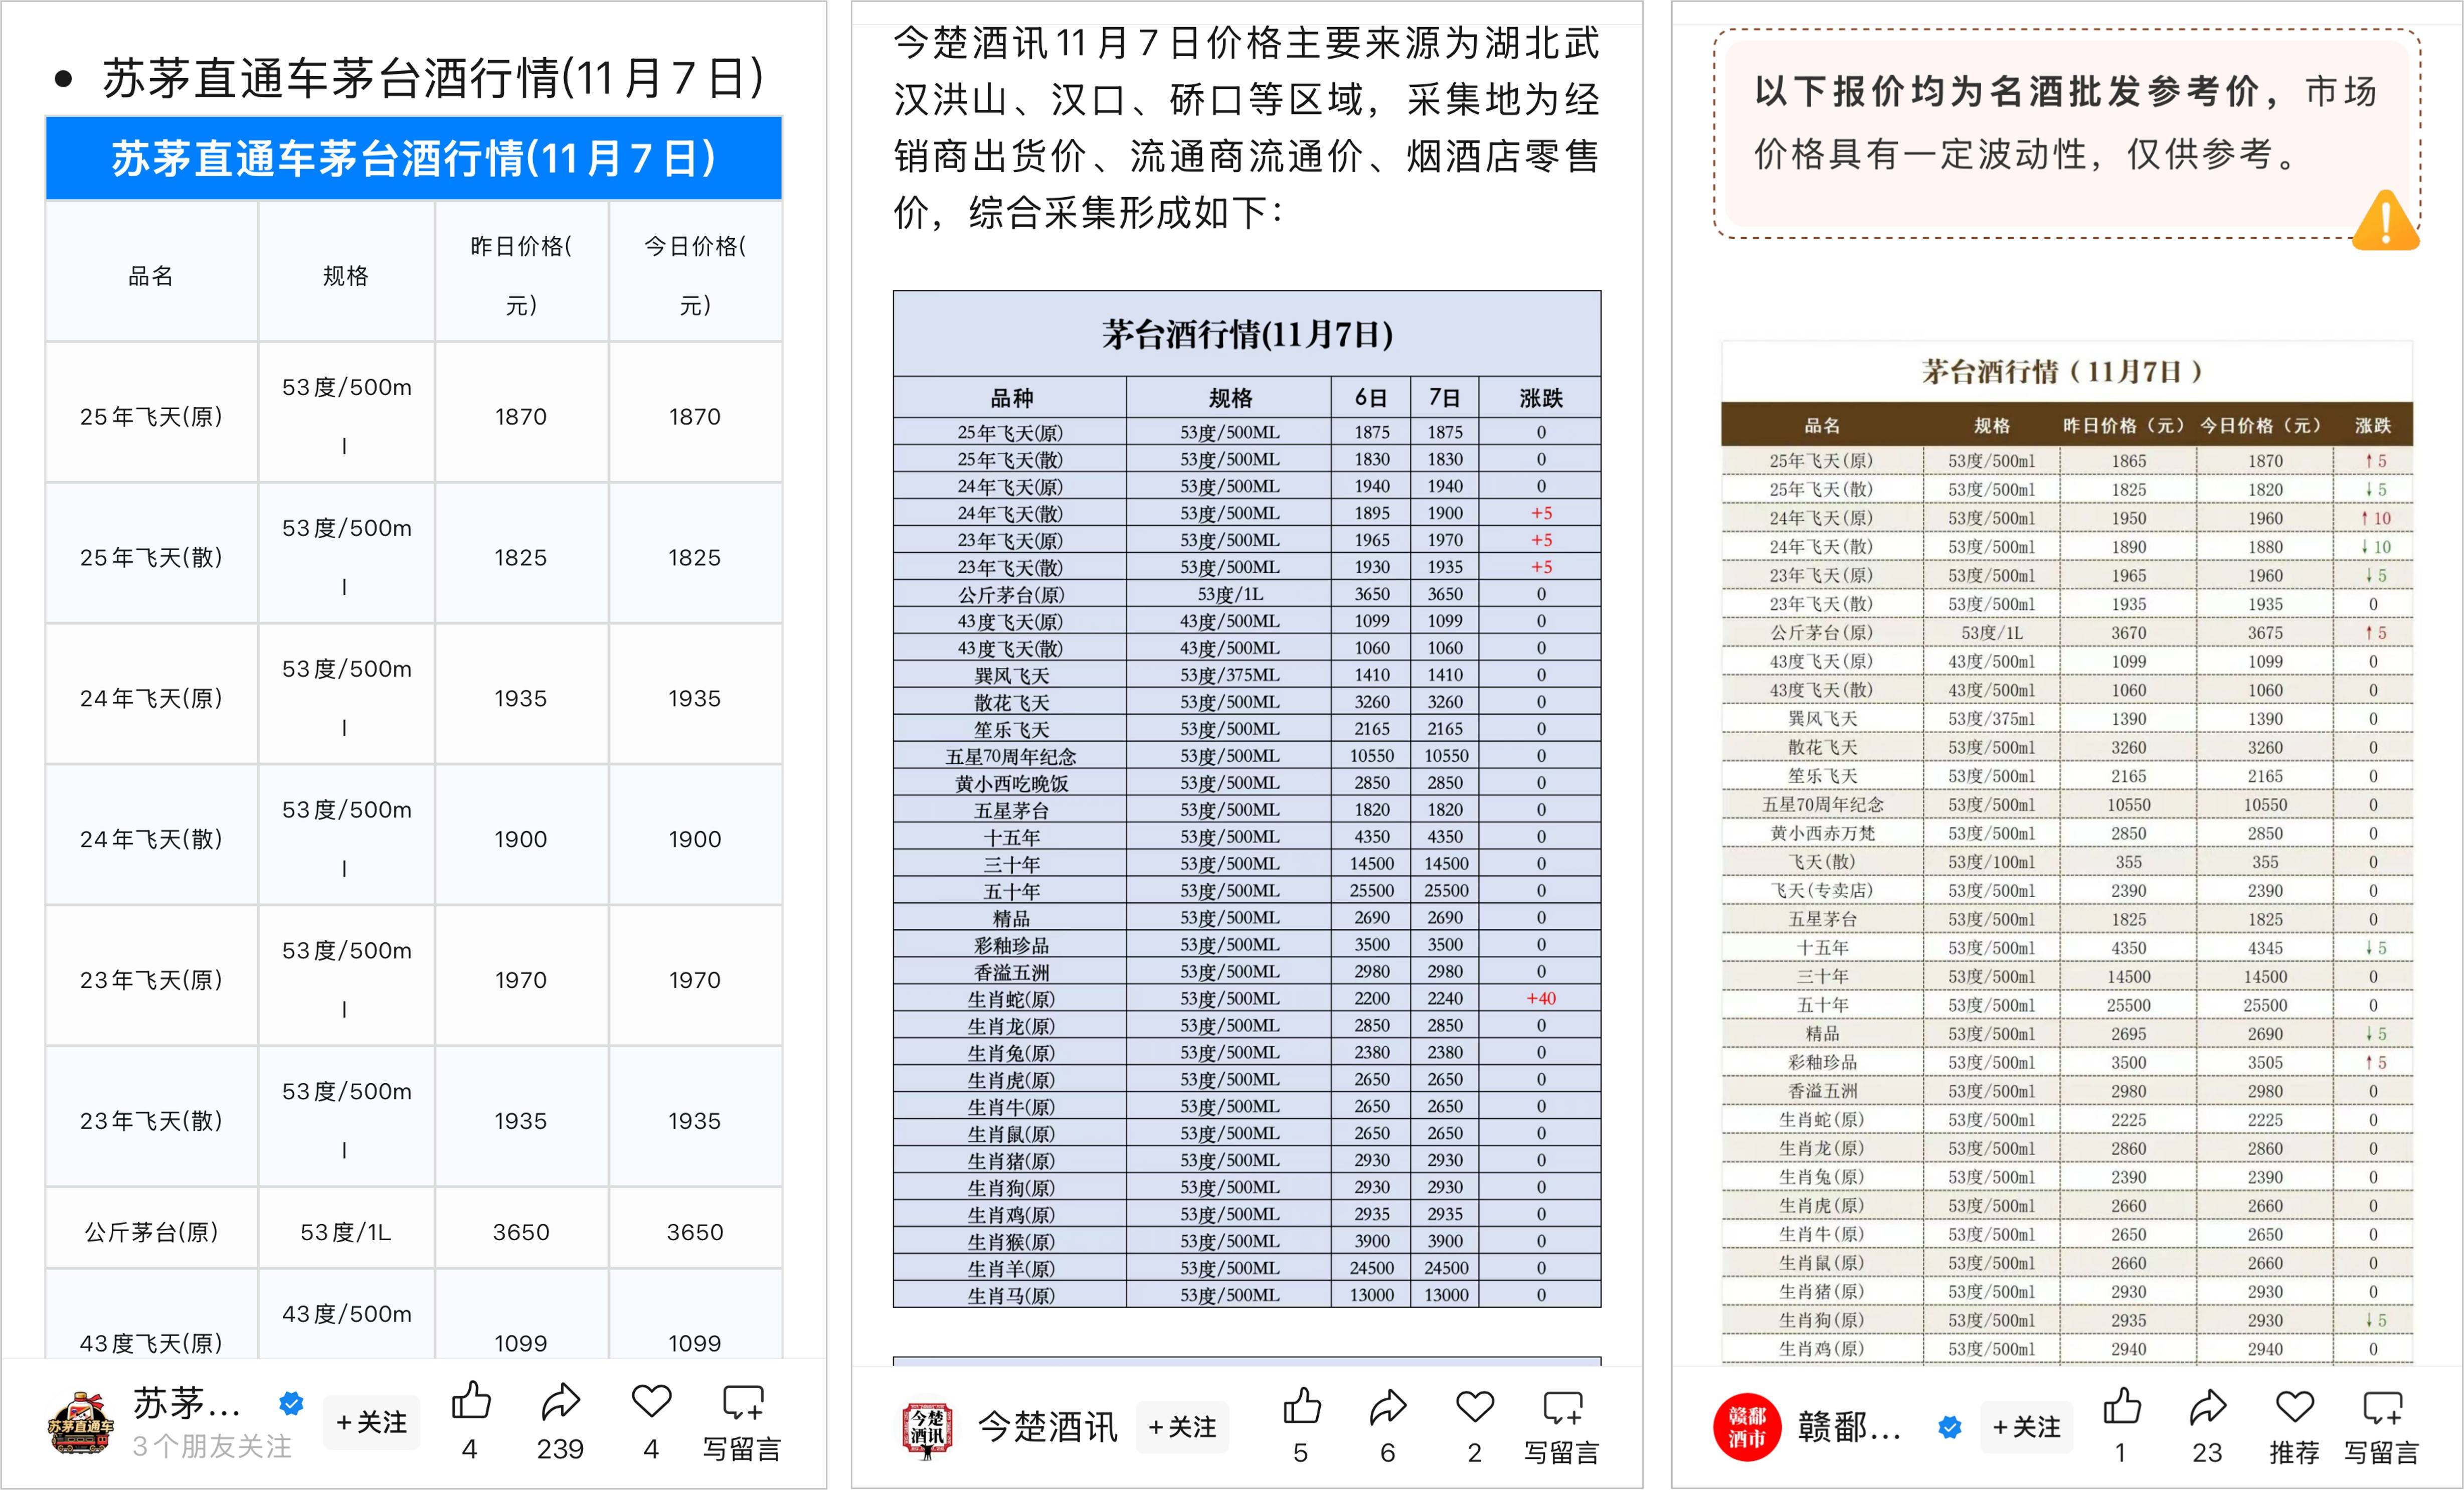Tap share arrow showing 23

[x=2207, y=1406]
